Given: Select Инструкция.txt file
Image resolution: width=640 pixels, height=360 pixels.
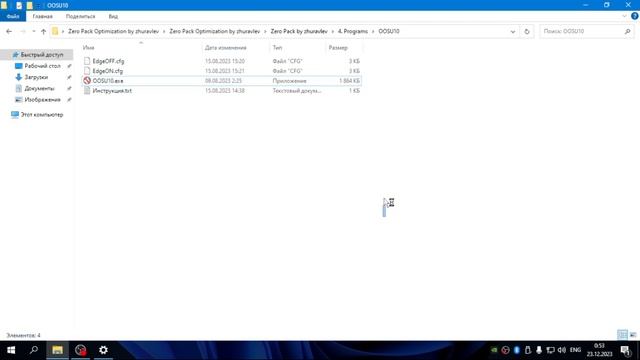Looking at the screenshot, I should click(112, 91).
